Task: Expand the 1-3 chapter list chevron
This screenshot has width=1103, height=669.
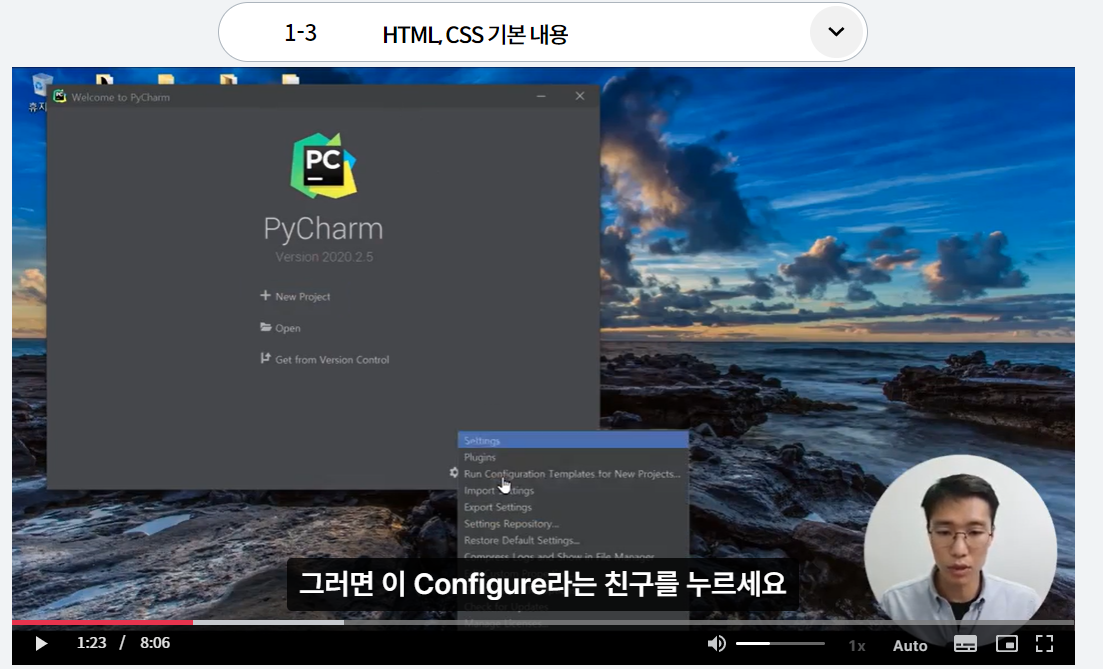Action: pyautogui.click(x=836, y=32)
